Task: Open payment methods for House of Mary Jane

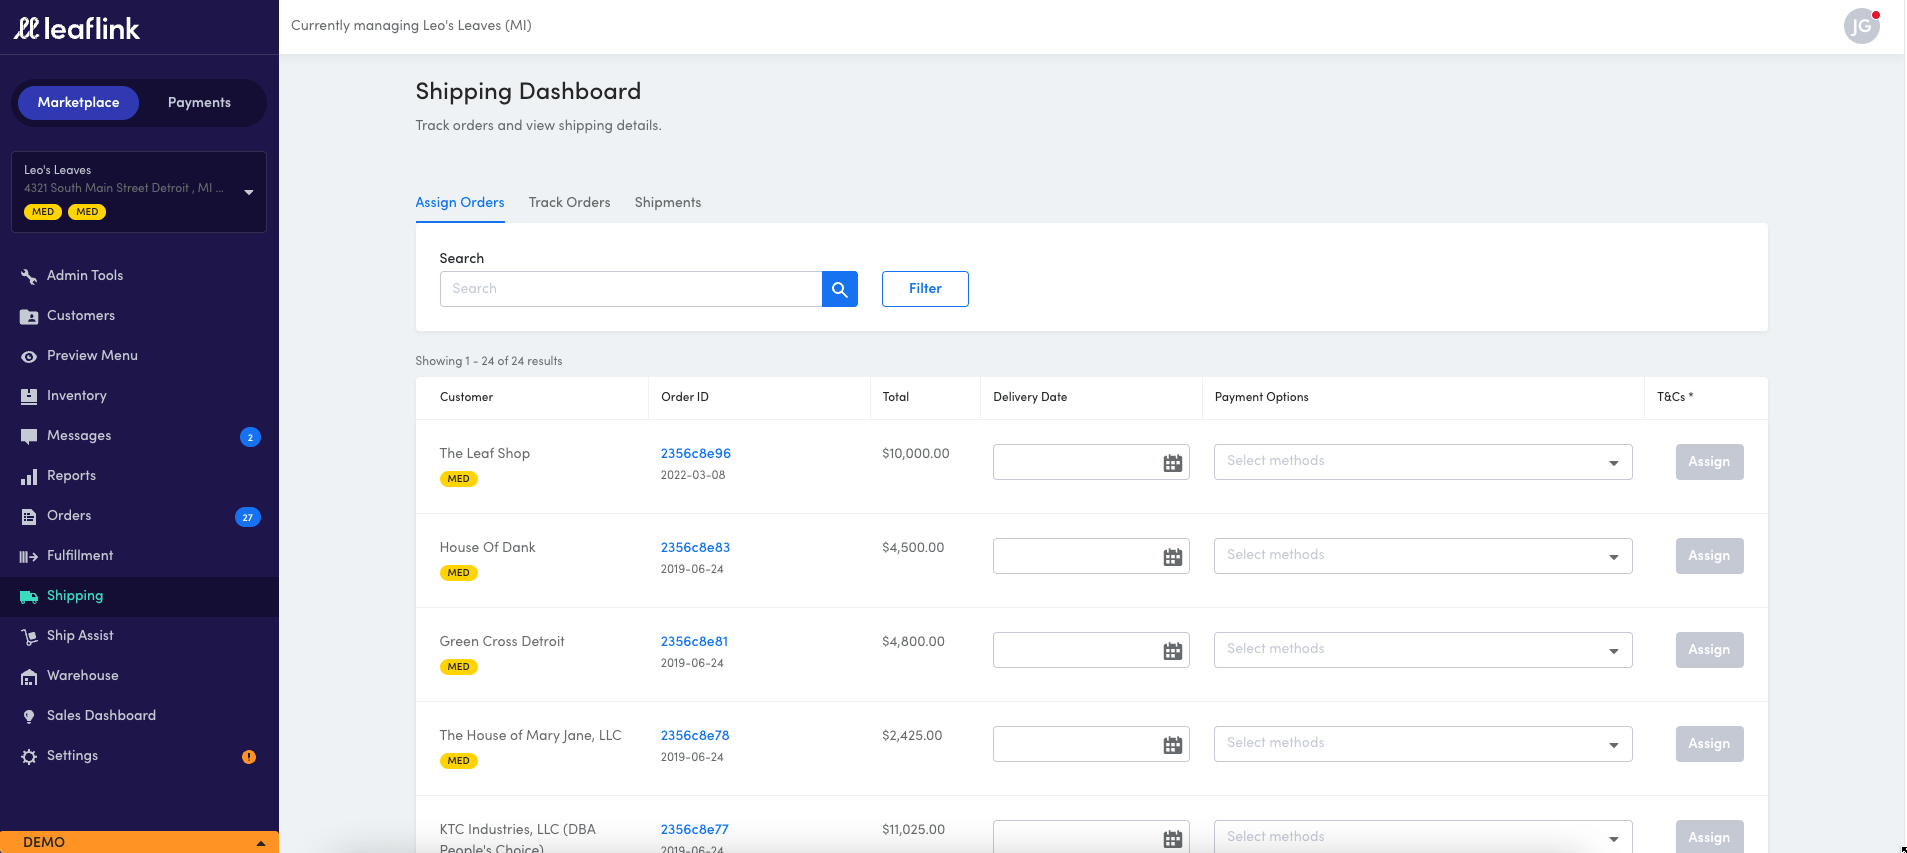Action: [1423, 744]
